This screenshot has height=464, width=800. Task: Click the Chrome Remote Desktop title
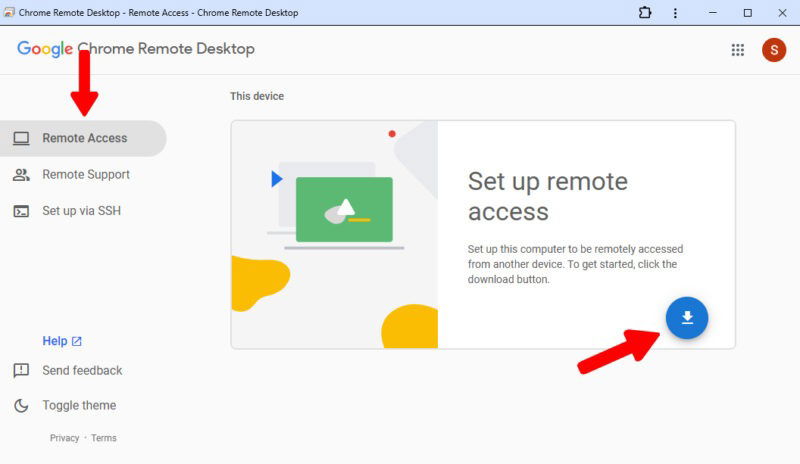(x=166, y=49)
